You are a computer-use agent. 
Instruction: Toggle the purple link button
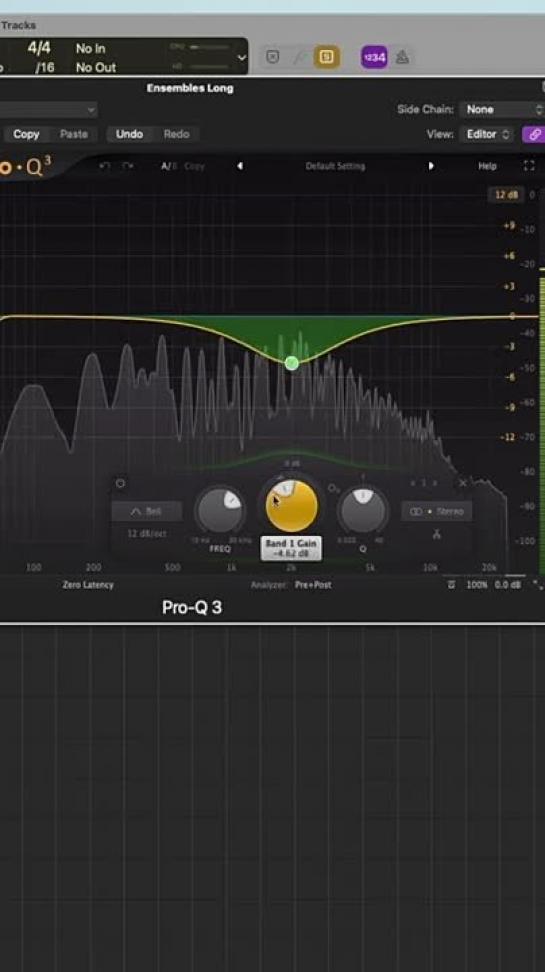[533, 134]
